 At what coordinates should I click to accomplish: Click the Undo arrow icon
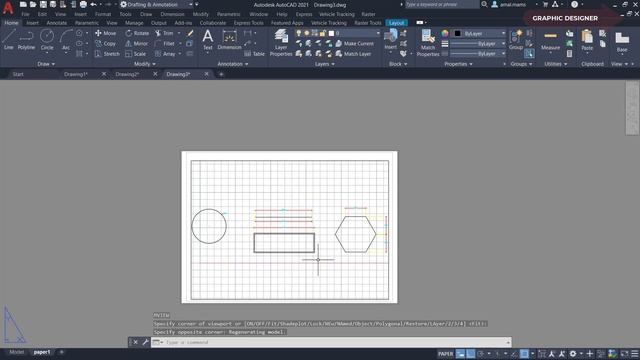(x=93, y=4)
